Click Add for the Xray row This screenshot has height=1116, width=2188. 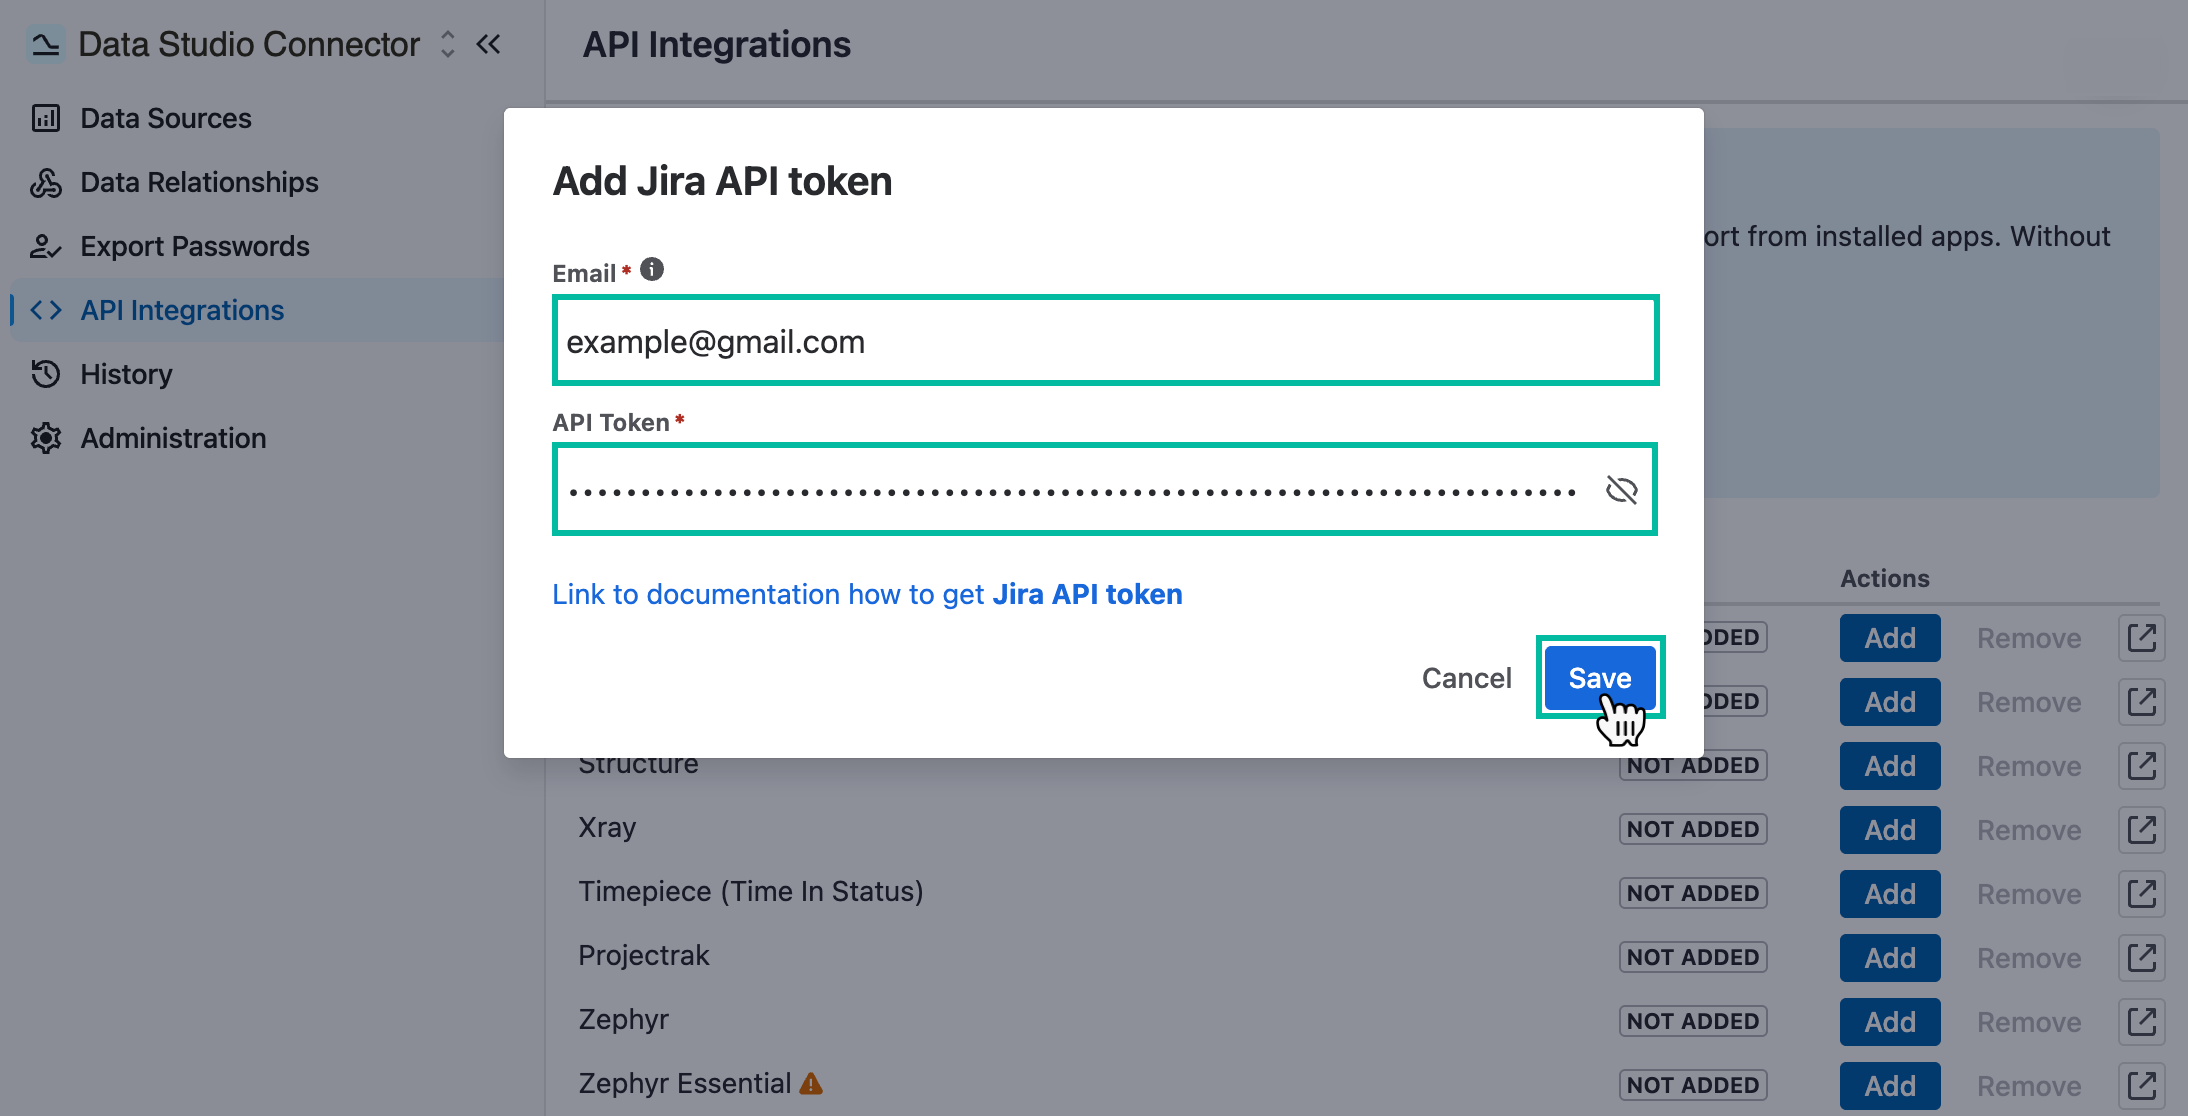coord(1890,830)
